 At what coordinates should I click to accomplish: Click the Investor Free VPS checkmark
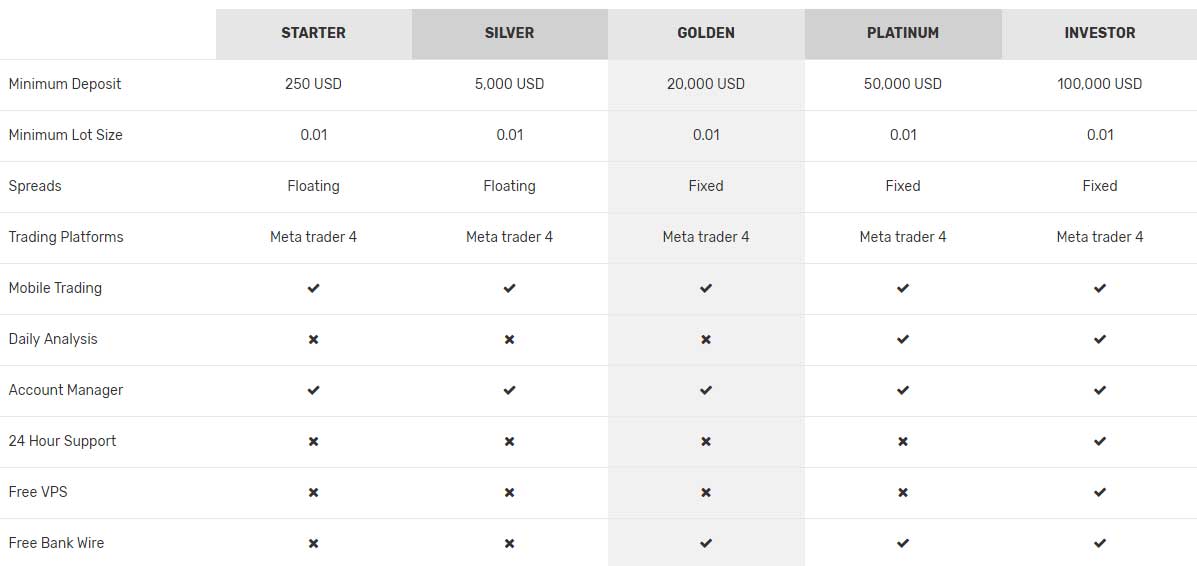click(1100, 492)
